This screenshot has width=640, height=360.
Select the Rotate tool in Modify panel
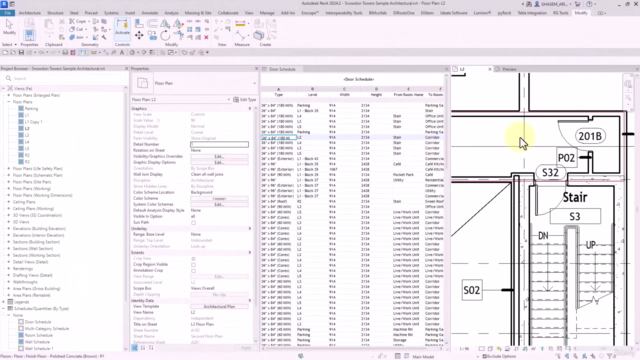(165, 36)
